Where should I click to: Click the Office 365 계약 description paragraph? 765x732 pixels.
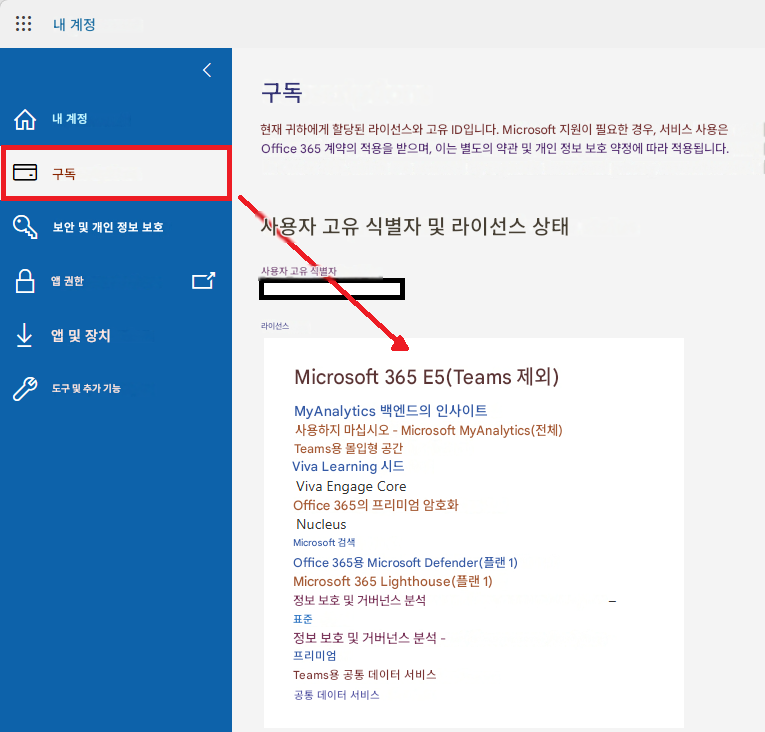point(494,139)
